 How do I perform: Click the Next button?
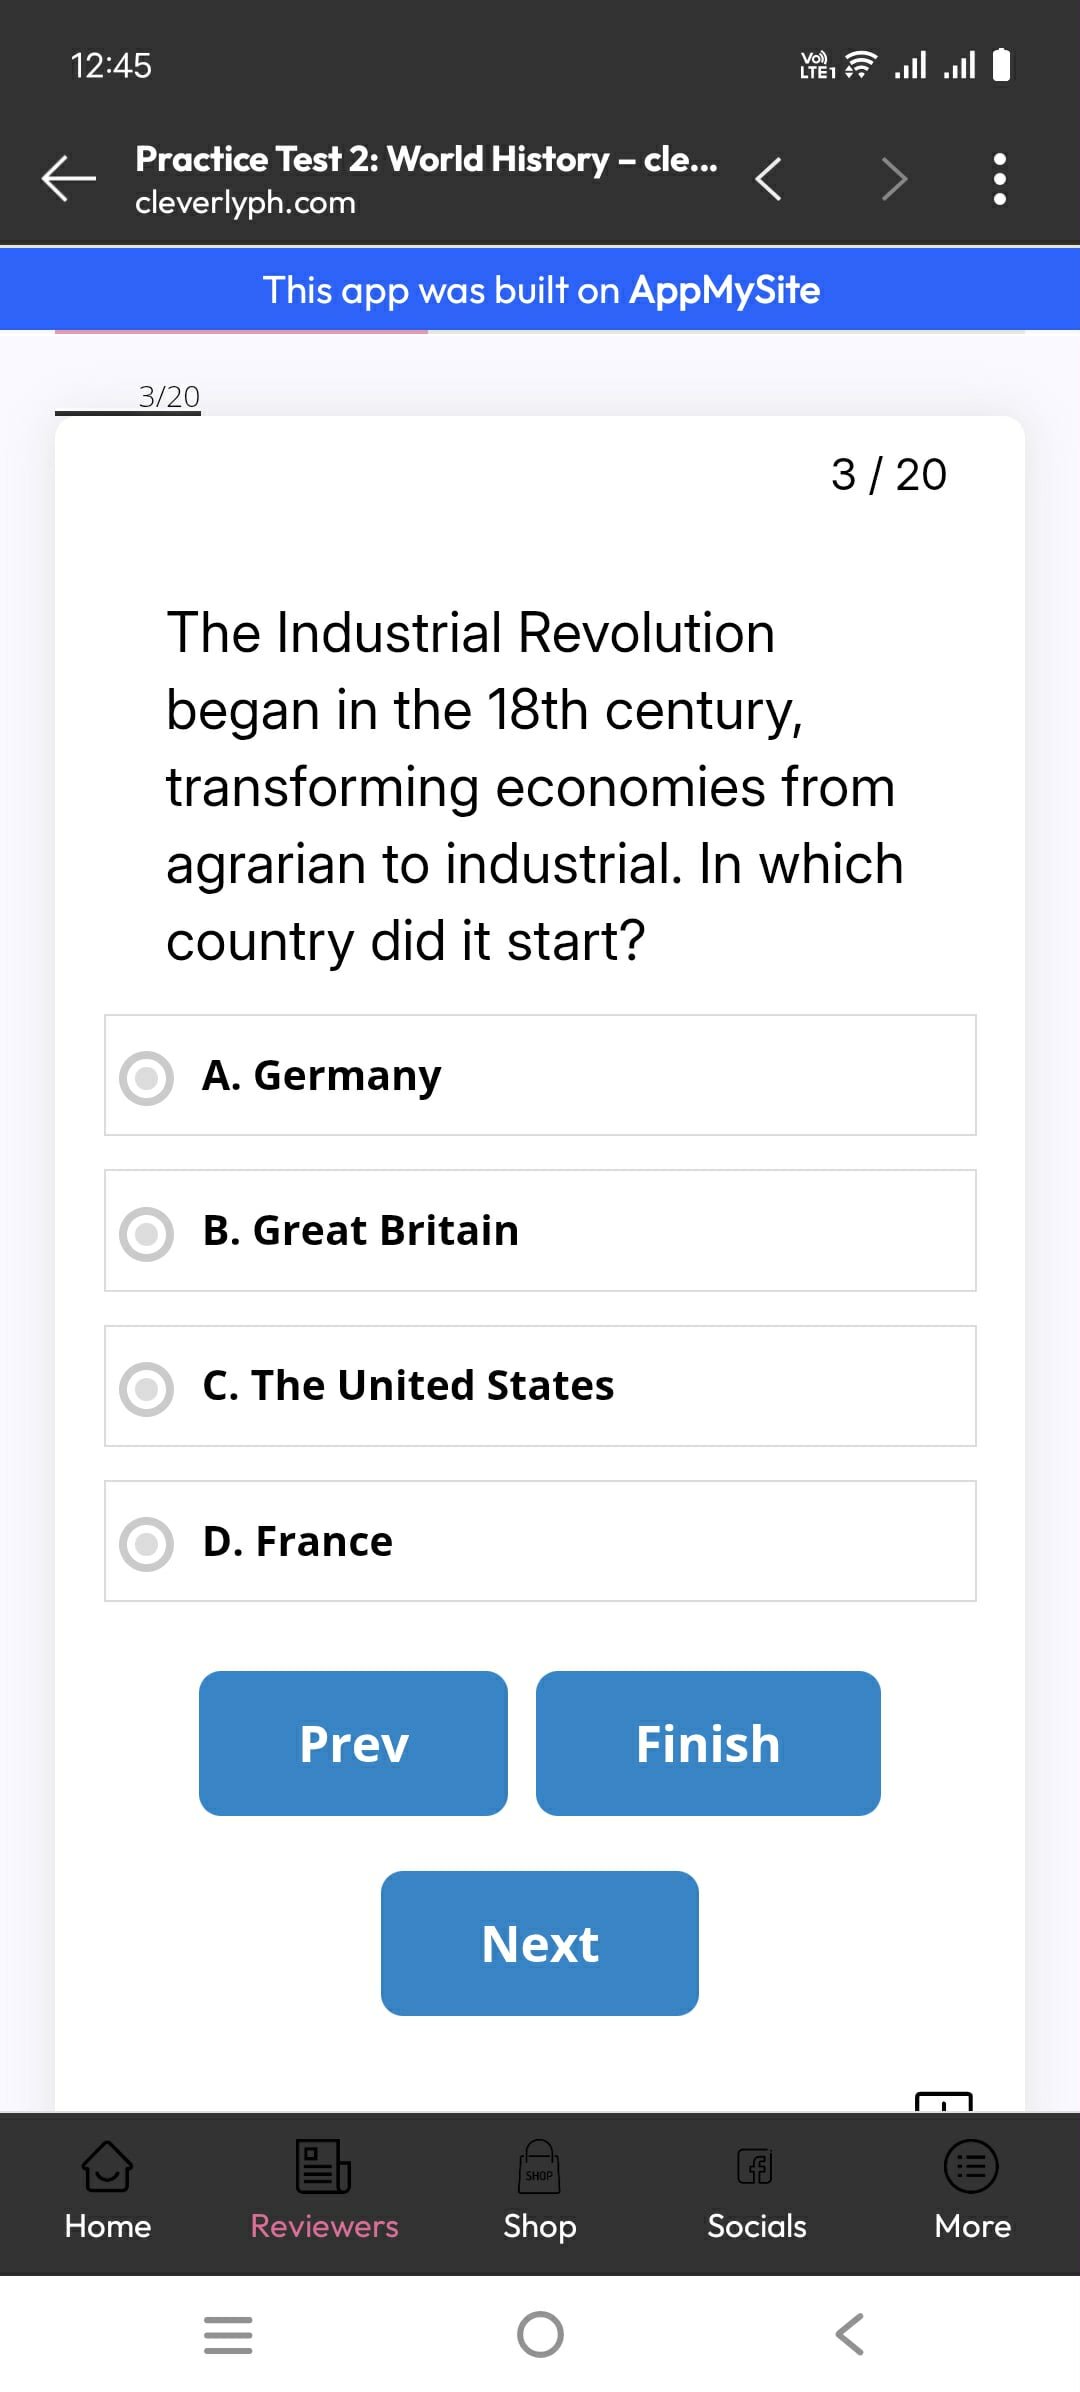[539, 1943]
